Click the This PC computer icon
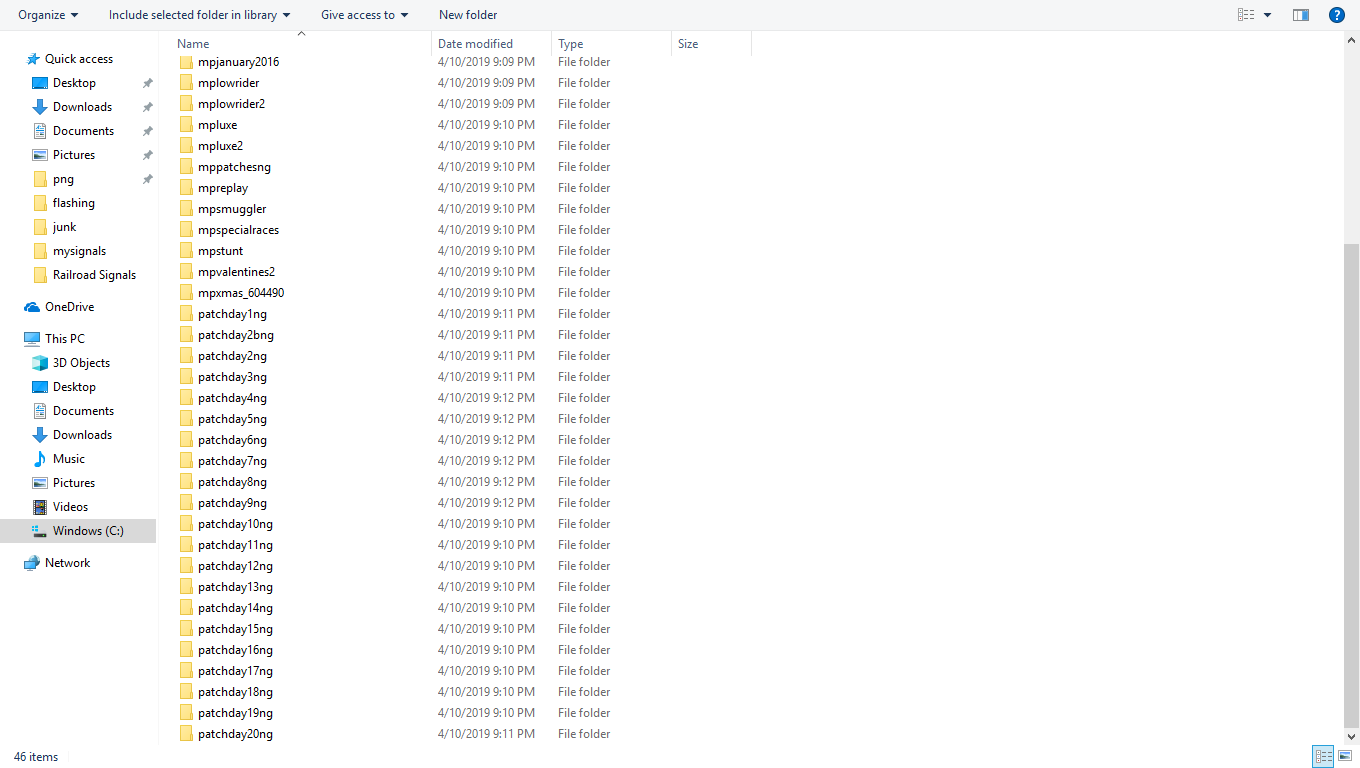 tap(33, 339)
